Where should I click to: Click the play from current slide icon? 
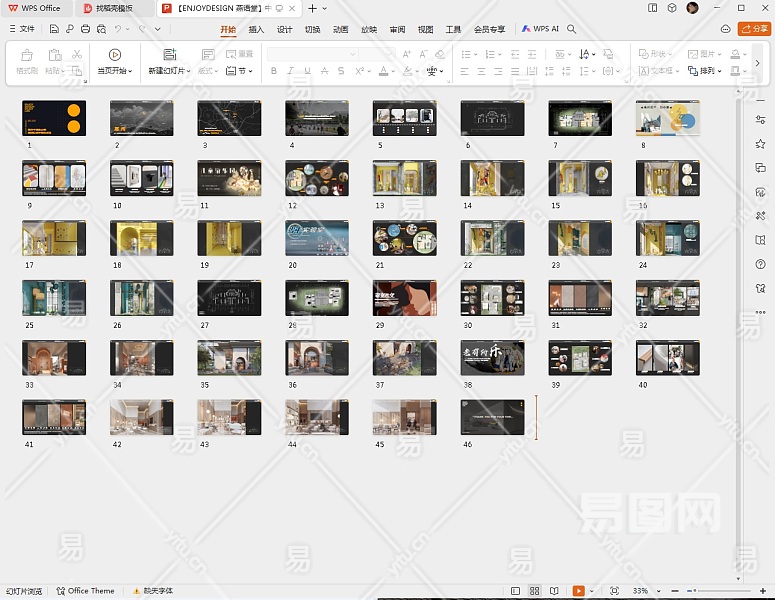click(115, 55)
